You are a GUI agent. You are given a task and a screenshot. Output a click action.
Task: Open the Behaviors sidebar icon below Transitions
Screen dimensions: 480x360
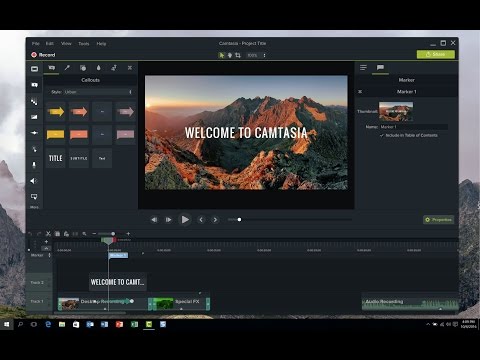point(34,117)
